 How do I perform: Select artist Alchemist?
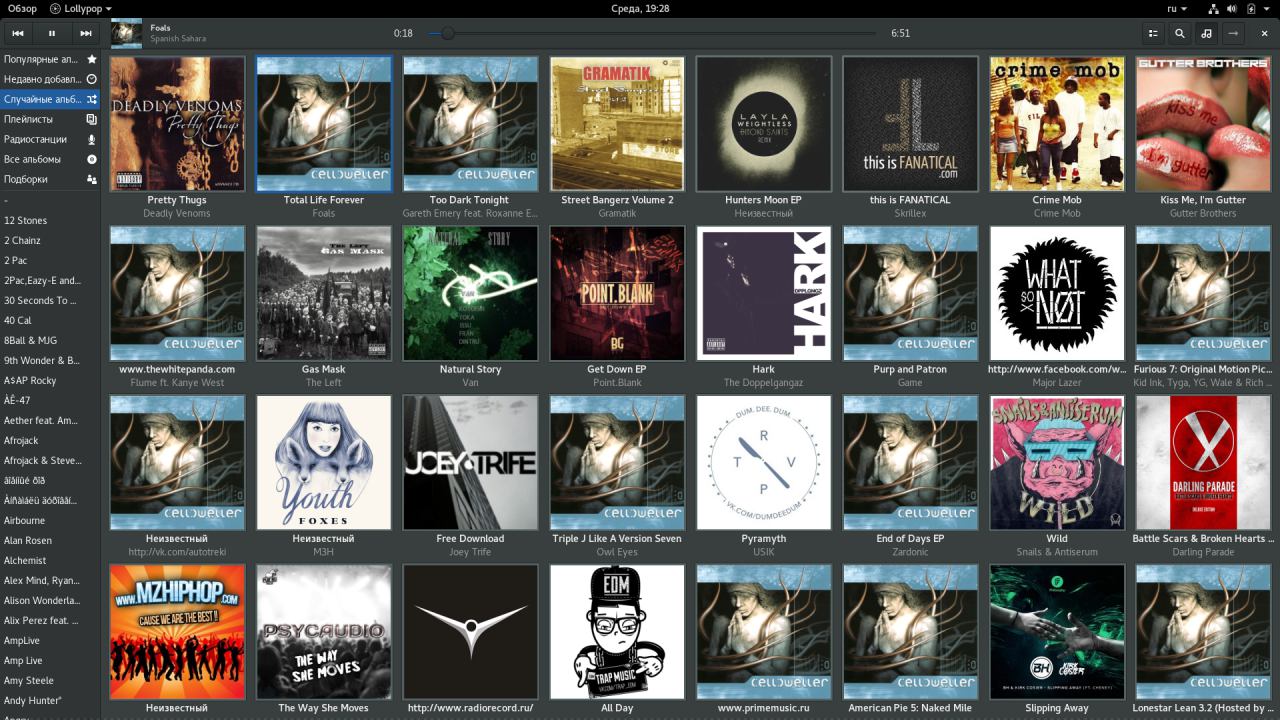50,560
